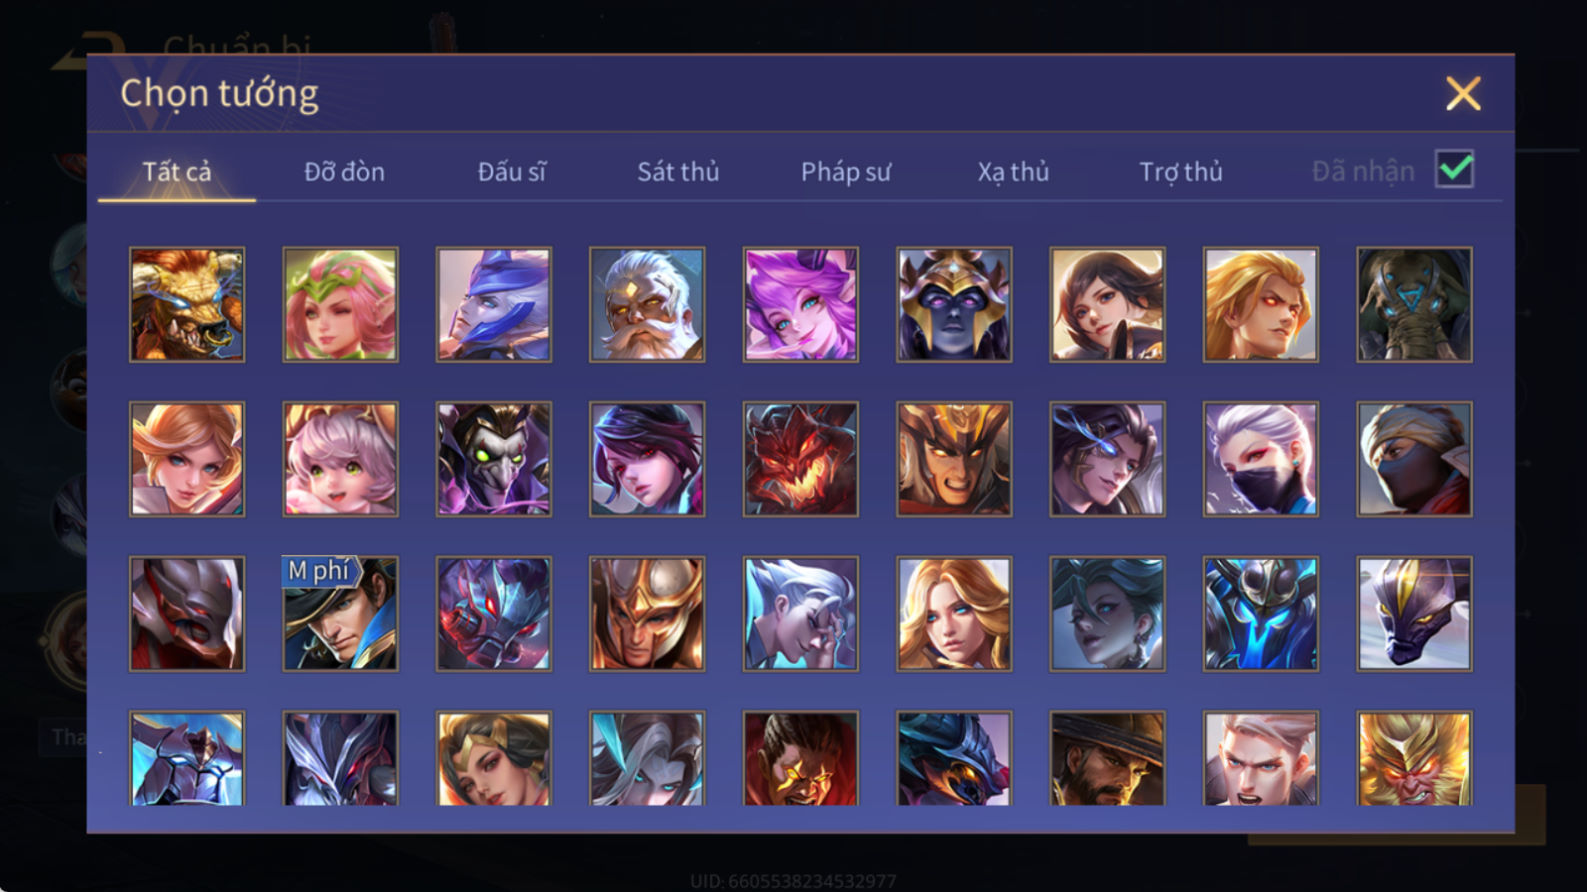Screen dimensions: 1587x892
Task: Choose the pink-haired hero with green leaf crown
Action: click(x=340, y=305)
